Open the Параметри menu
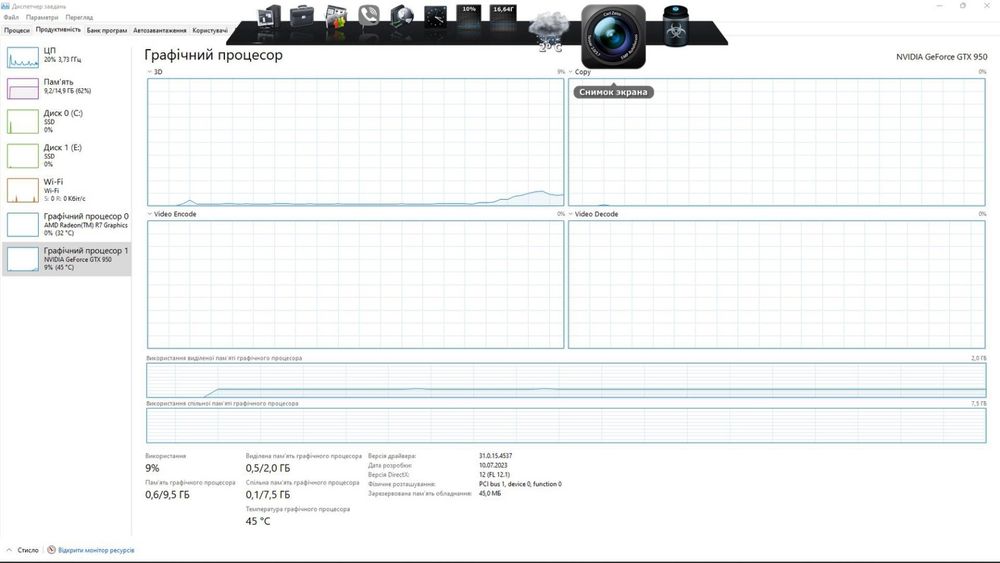The height and width of the screenshot is (563, 1000). point(42,17)
